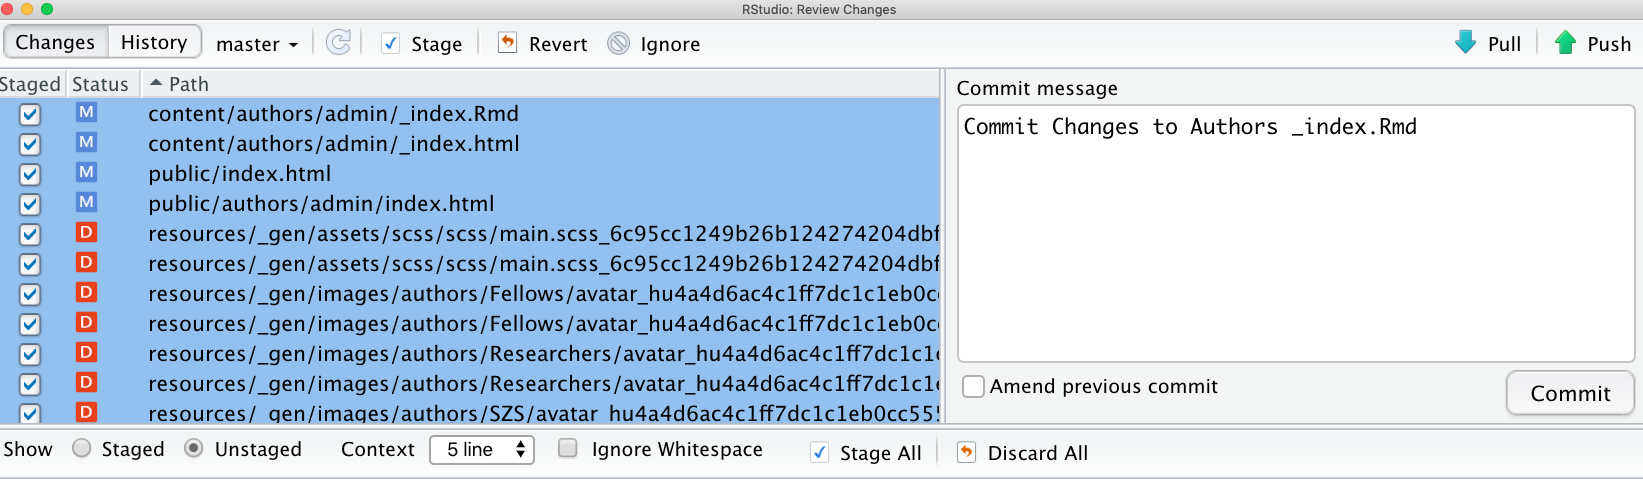Viewport: 1643px width, 481px height.
Task: Click inside the Commit message text box
Action: tap(1296, 233)
